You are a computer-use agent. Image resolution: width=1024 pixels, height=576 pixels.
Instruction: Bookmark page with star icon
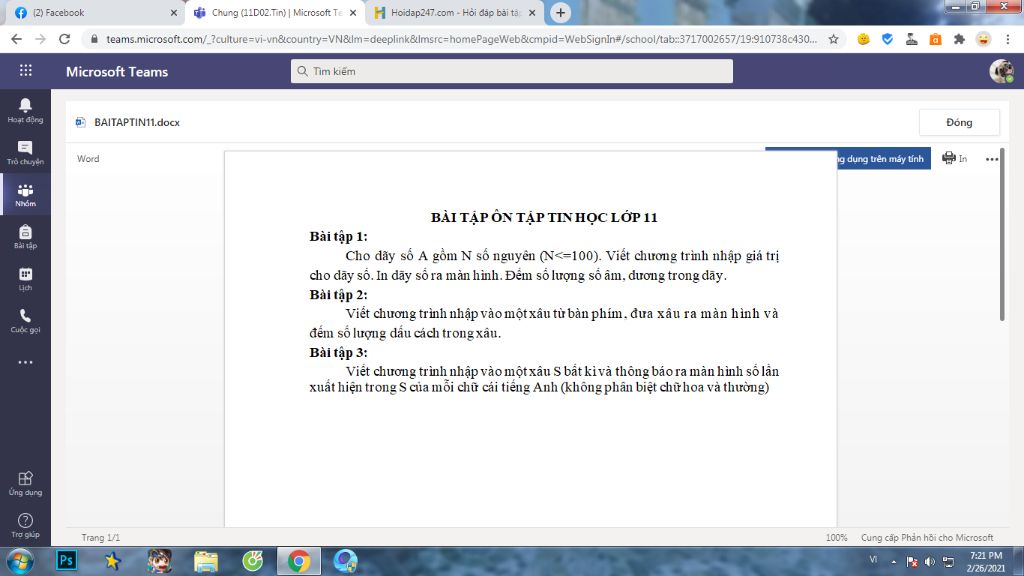(833, 39)
